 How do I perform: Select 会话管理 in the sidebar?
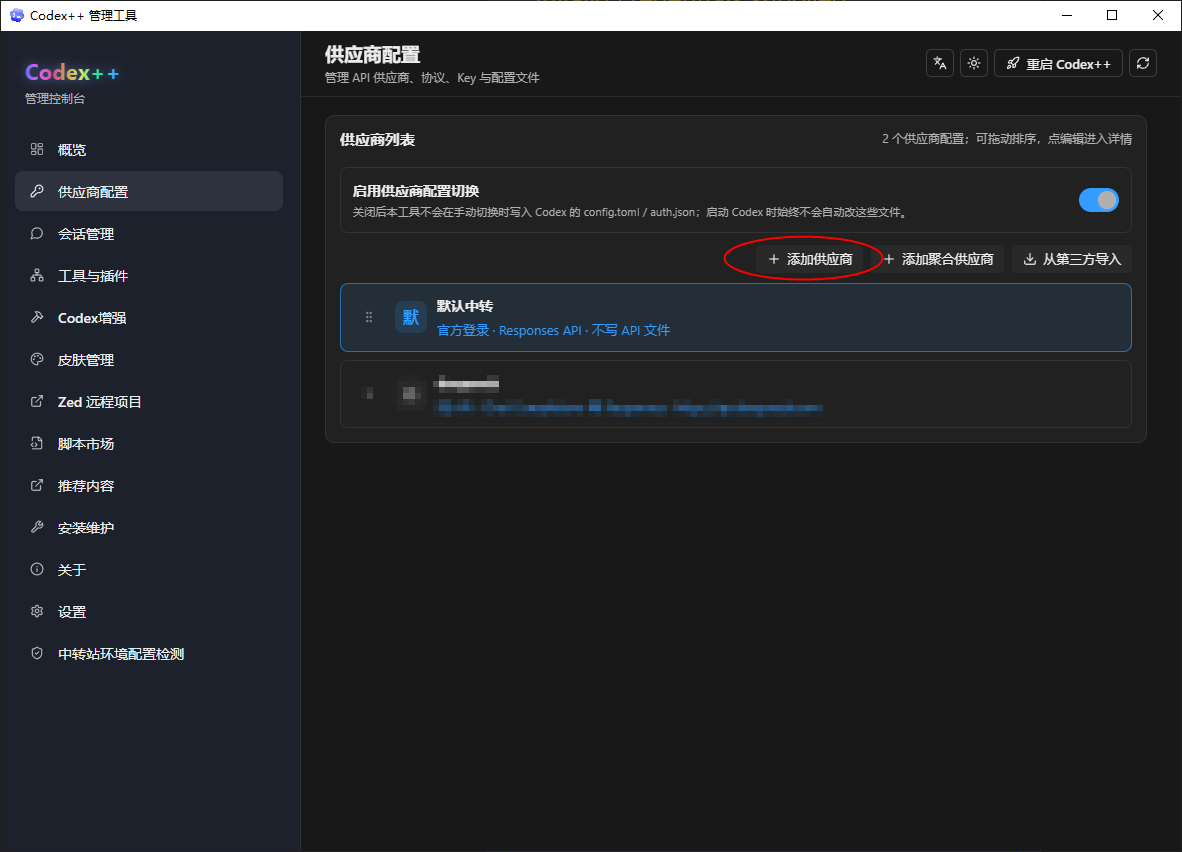click(149, 234)
